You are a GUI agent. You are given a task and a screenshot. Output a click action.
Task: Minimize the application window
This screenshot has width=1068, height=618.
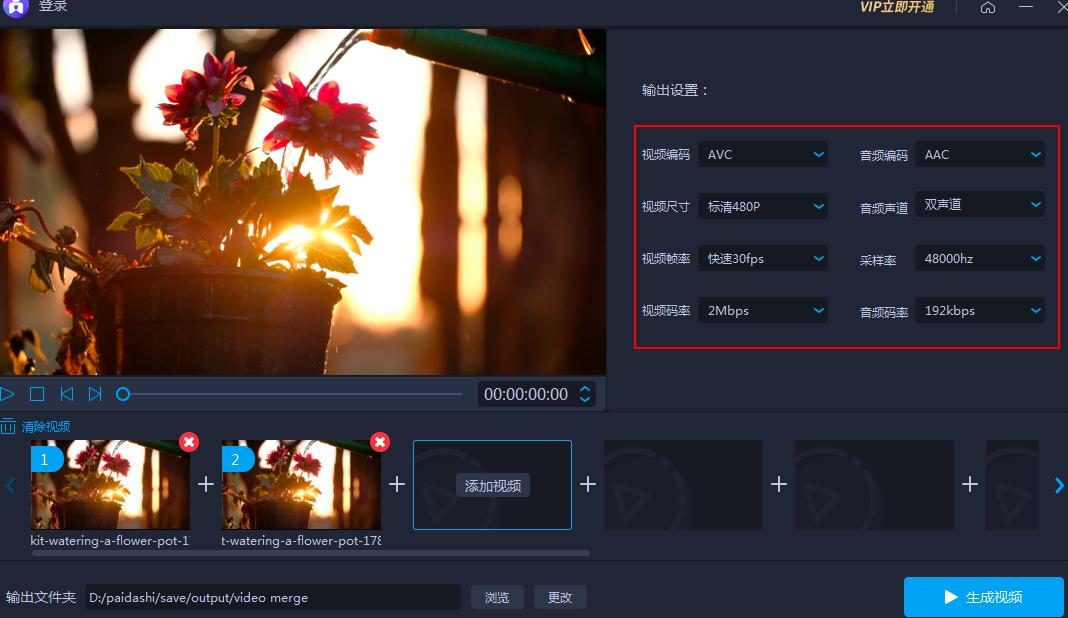[1026, 7]
